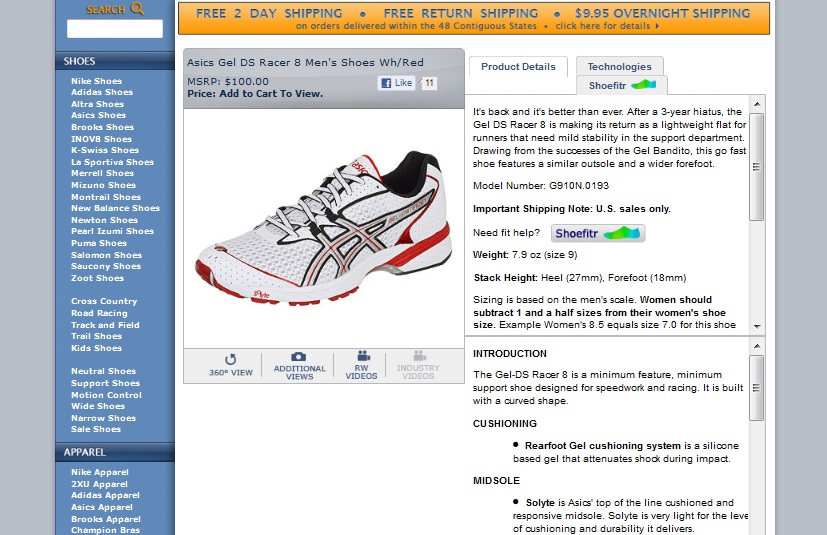Open the Shoefitr fit help button

pos(598,233)
